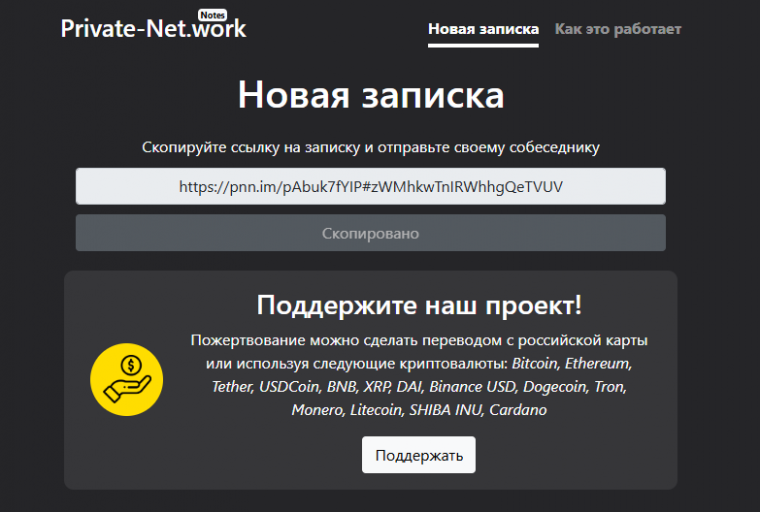Click the 'Monero, Litecoin, SHIBA INU, Cardano' line

point(419,410)
